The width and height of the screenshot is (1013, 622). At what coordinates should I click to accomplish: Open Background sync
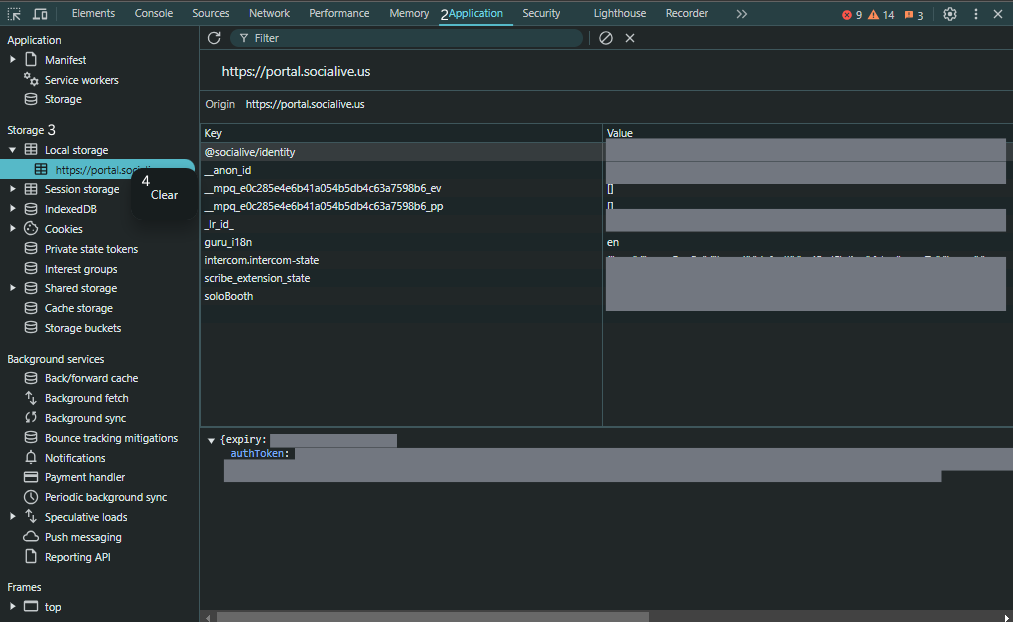point(85,419)
